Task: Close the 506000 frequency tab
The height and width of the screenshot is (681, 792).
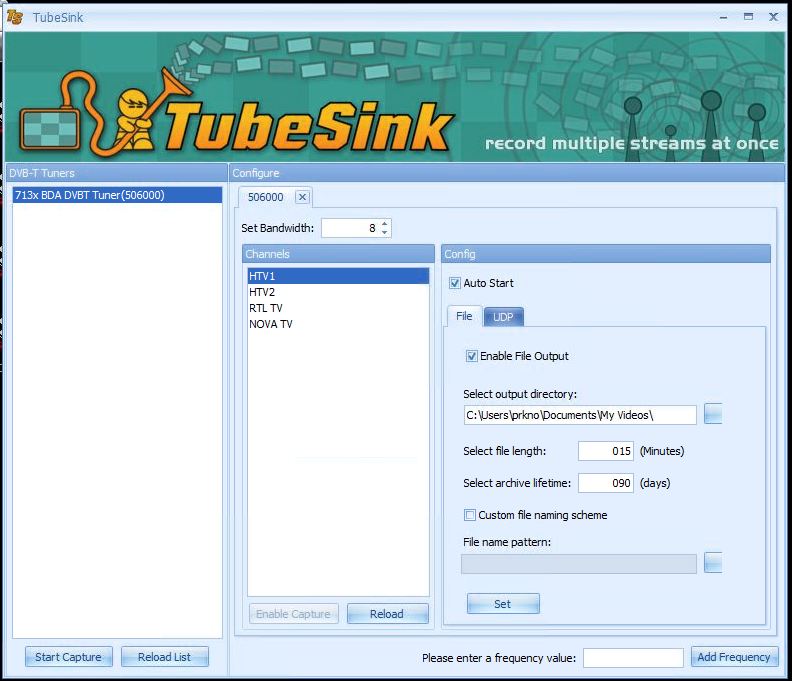Action: (302, 197)
